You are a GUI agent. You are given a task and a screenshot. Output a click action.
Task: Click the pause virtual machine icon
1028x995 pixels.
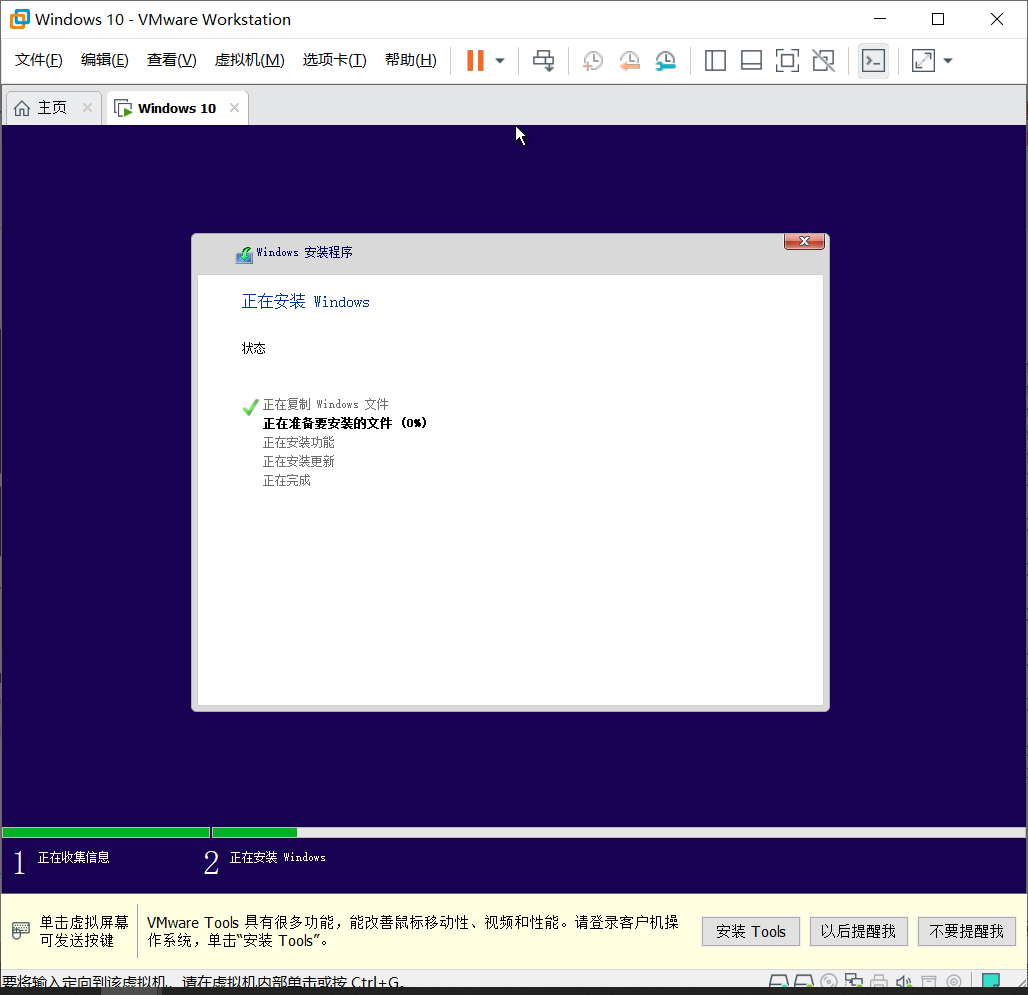pos(475,60)
